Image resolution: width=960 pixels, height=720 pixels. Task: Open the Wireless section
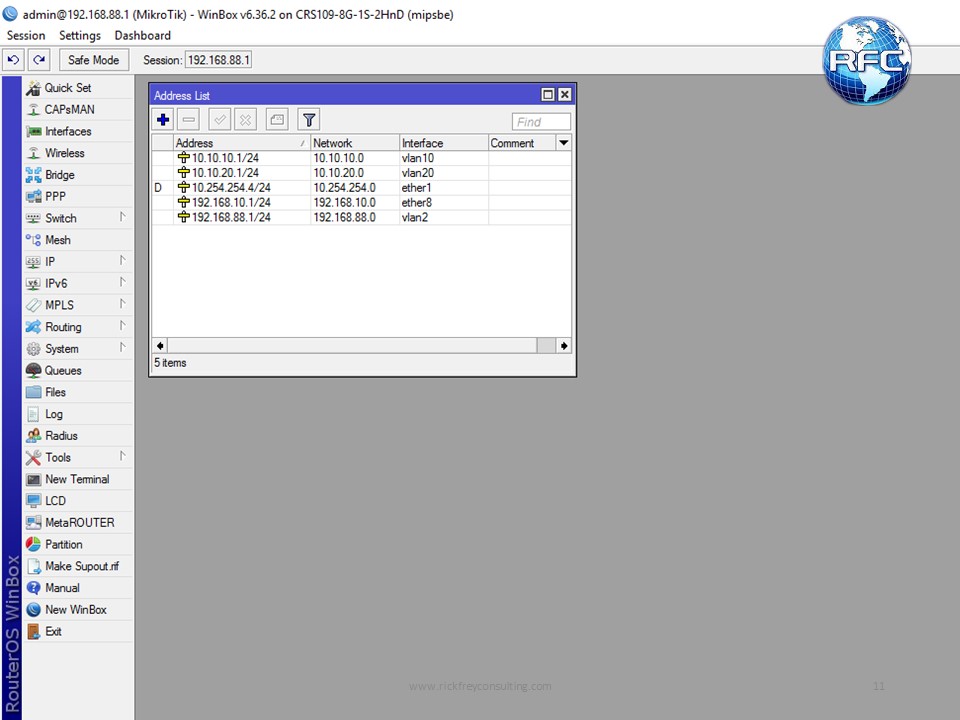click(x=78, y=153)
